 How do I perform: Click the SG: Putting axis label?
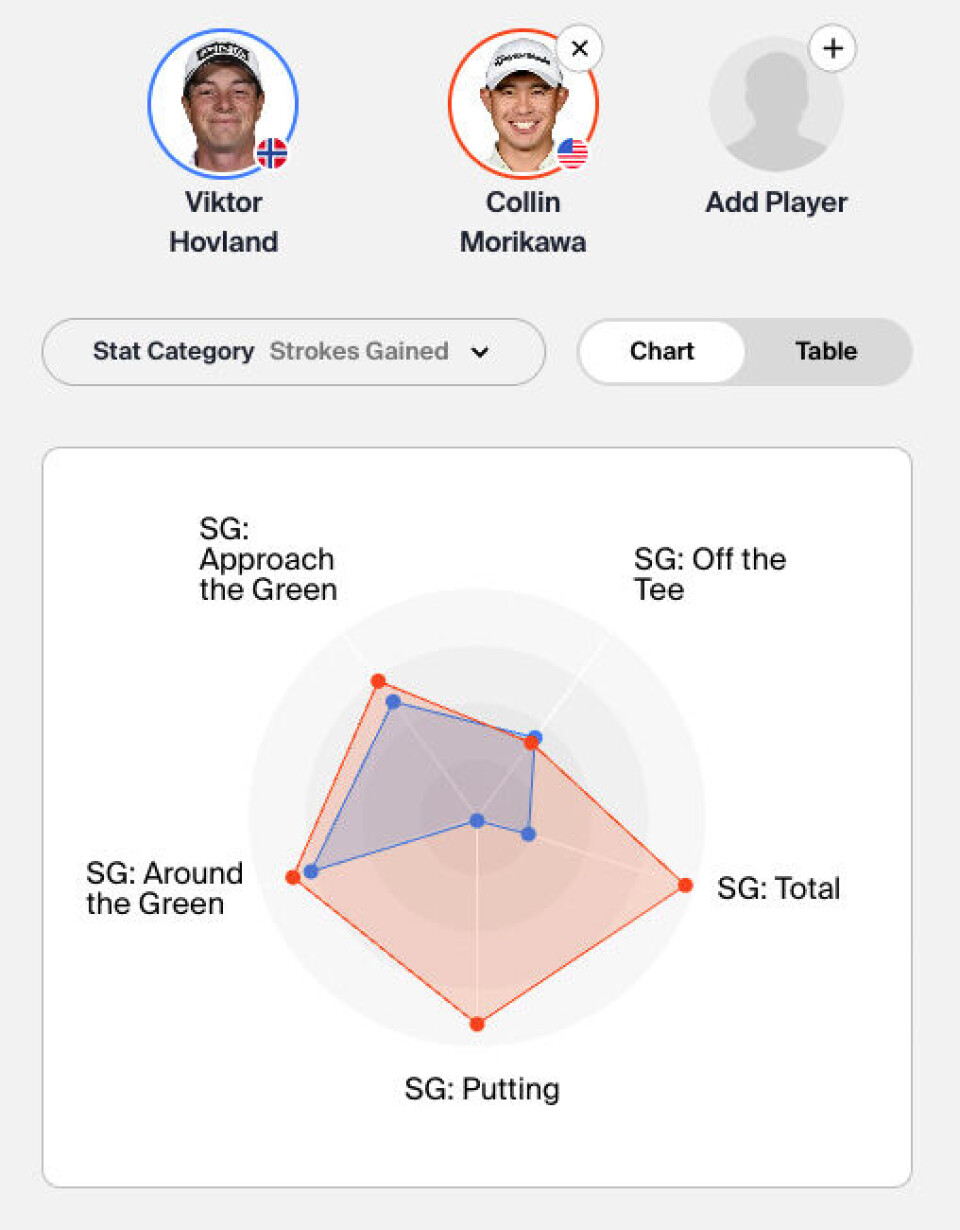tap(482, 1088)
